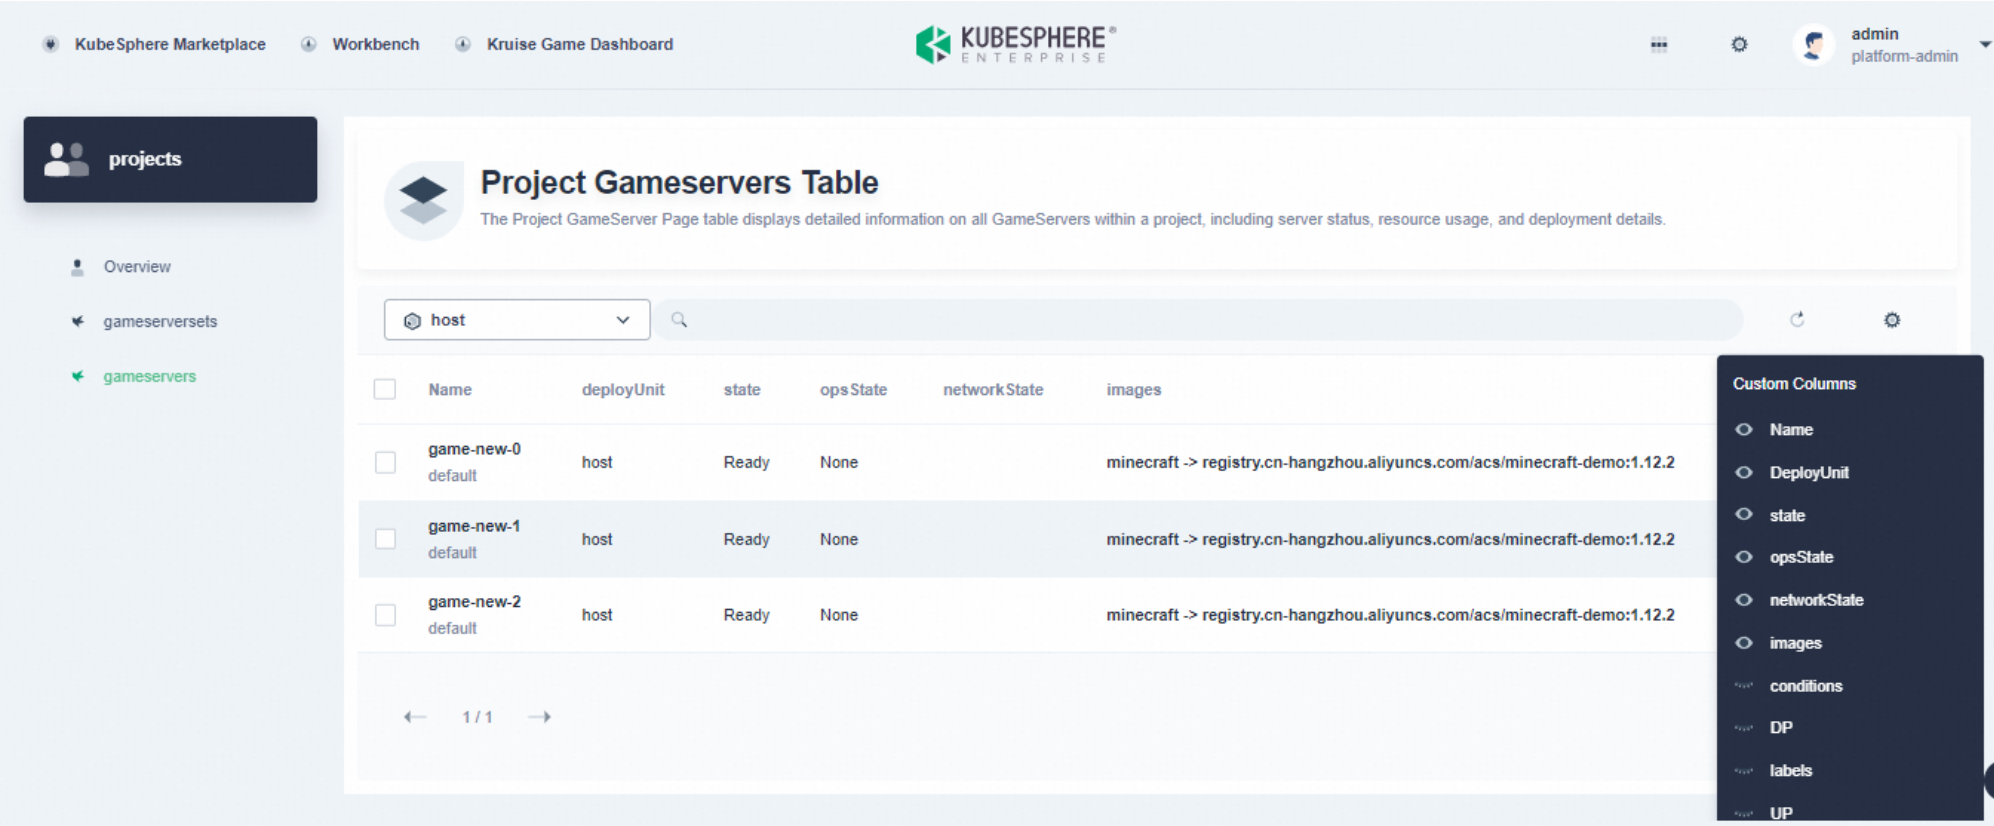Toggle the select-all header checkbox
Viewport: 1994px width, 826px height.
tap(385, 389)
